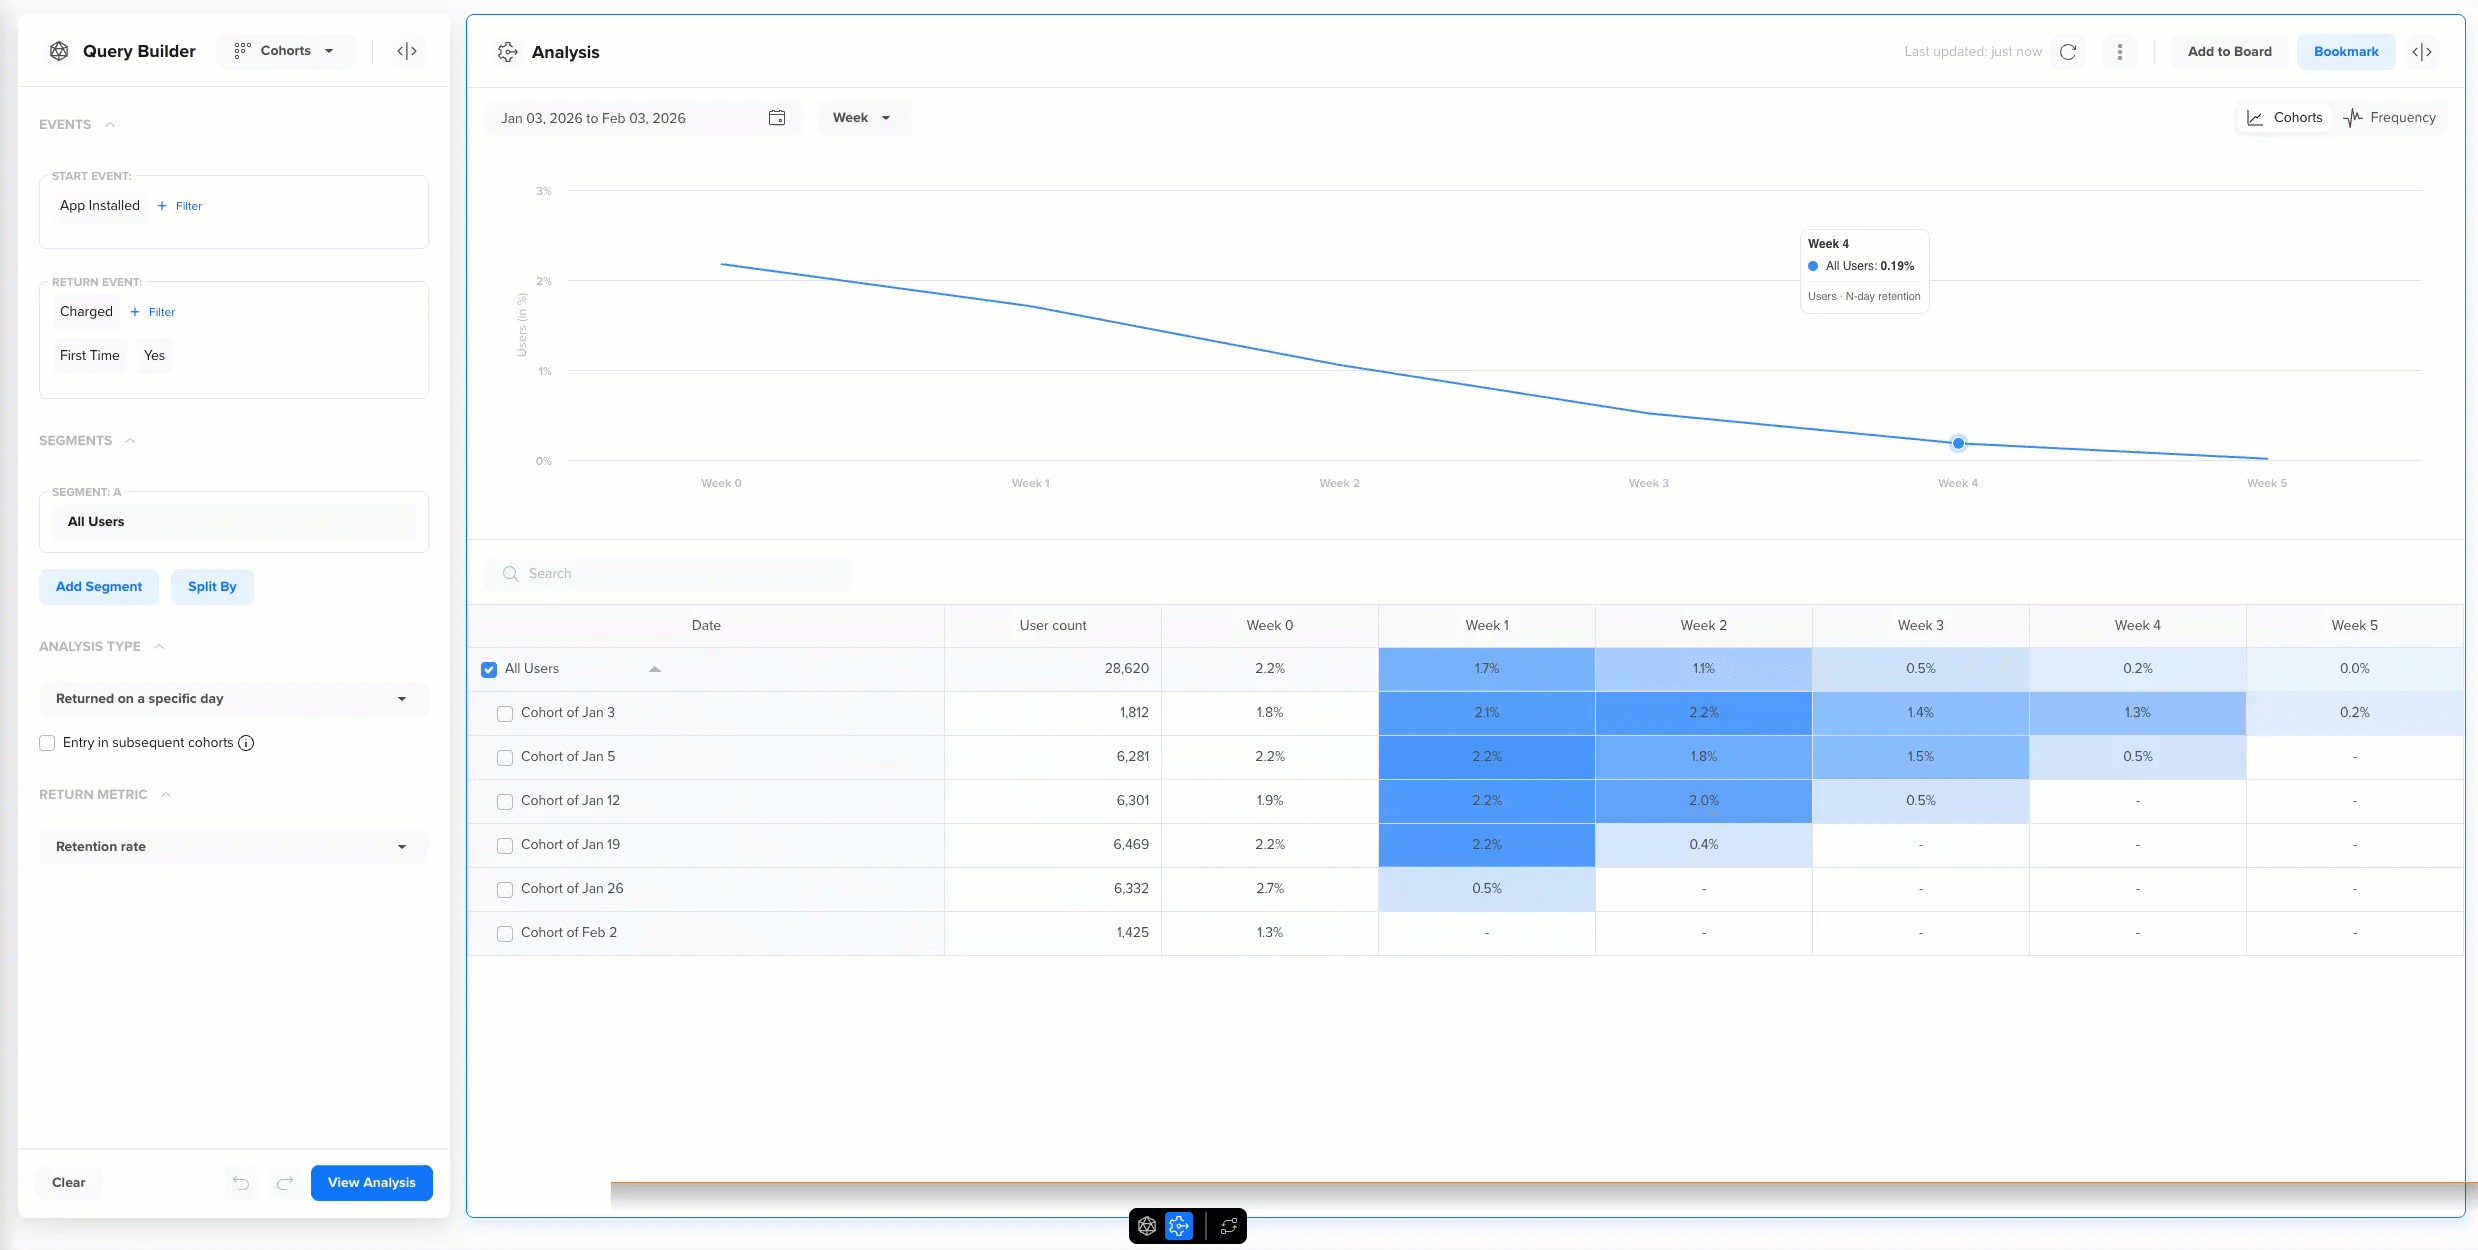Screen dimensions: 2478x1250
Task: Select the Cohorts chart view tab
Action: (2284, 118)
